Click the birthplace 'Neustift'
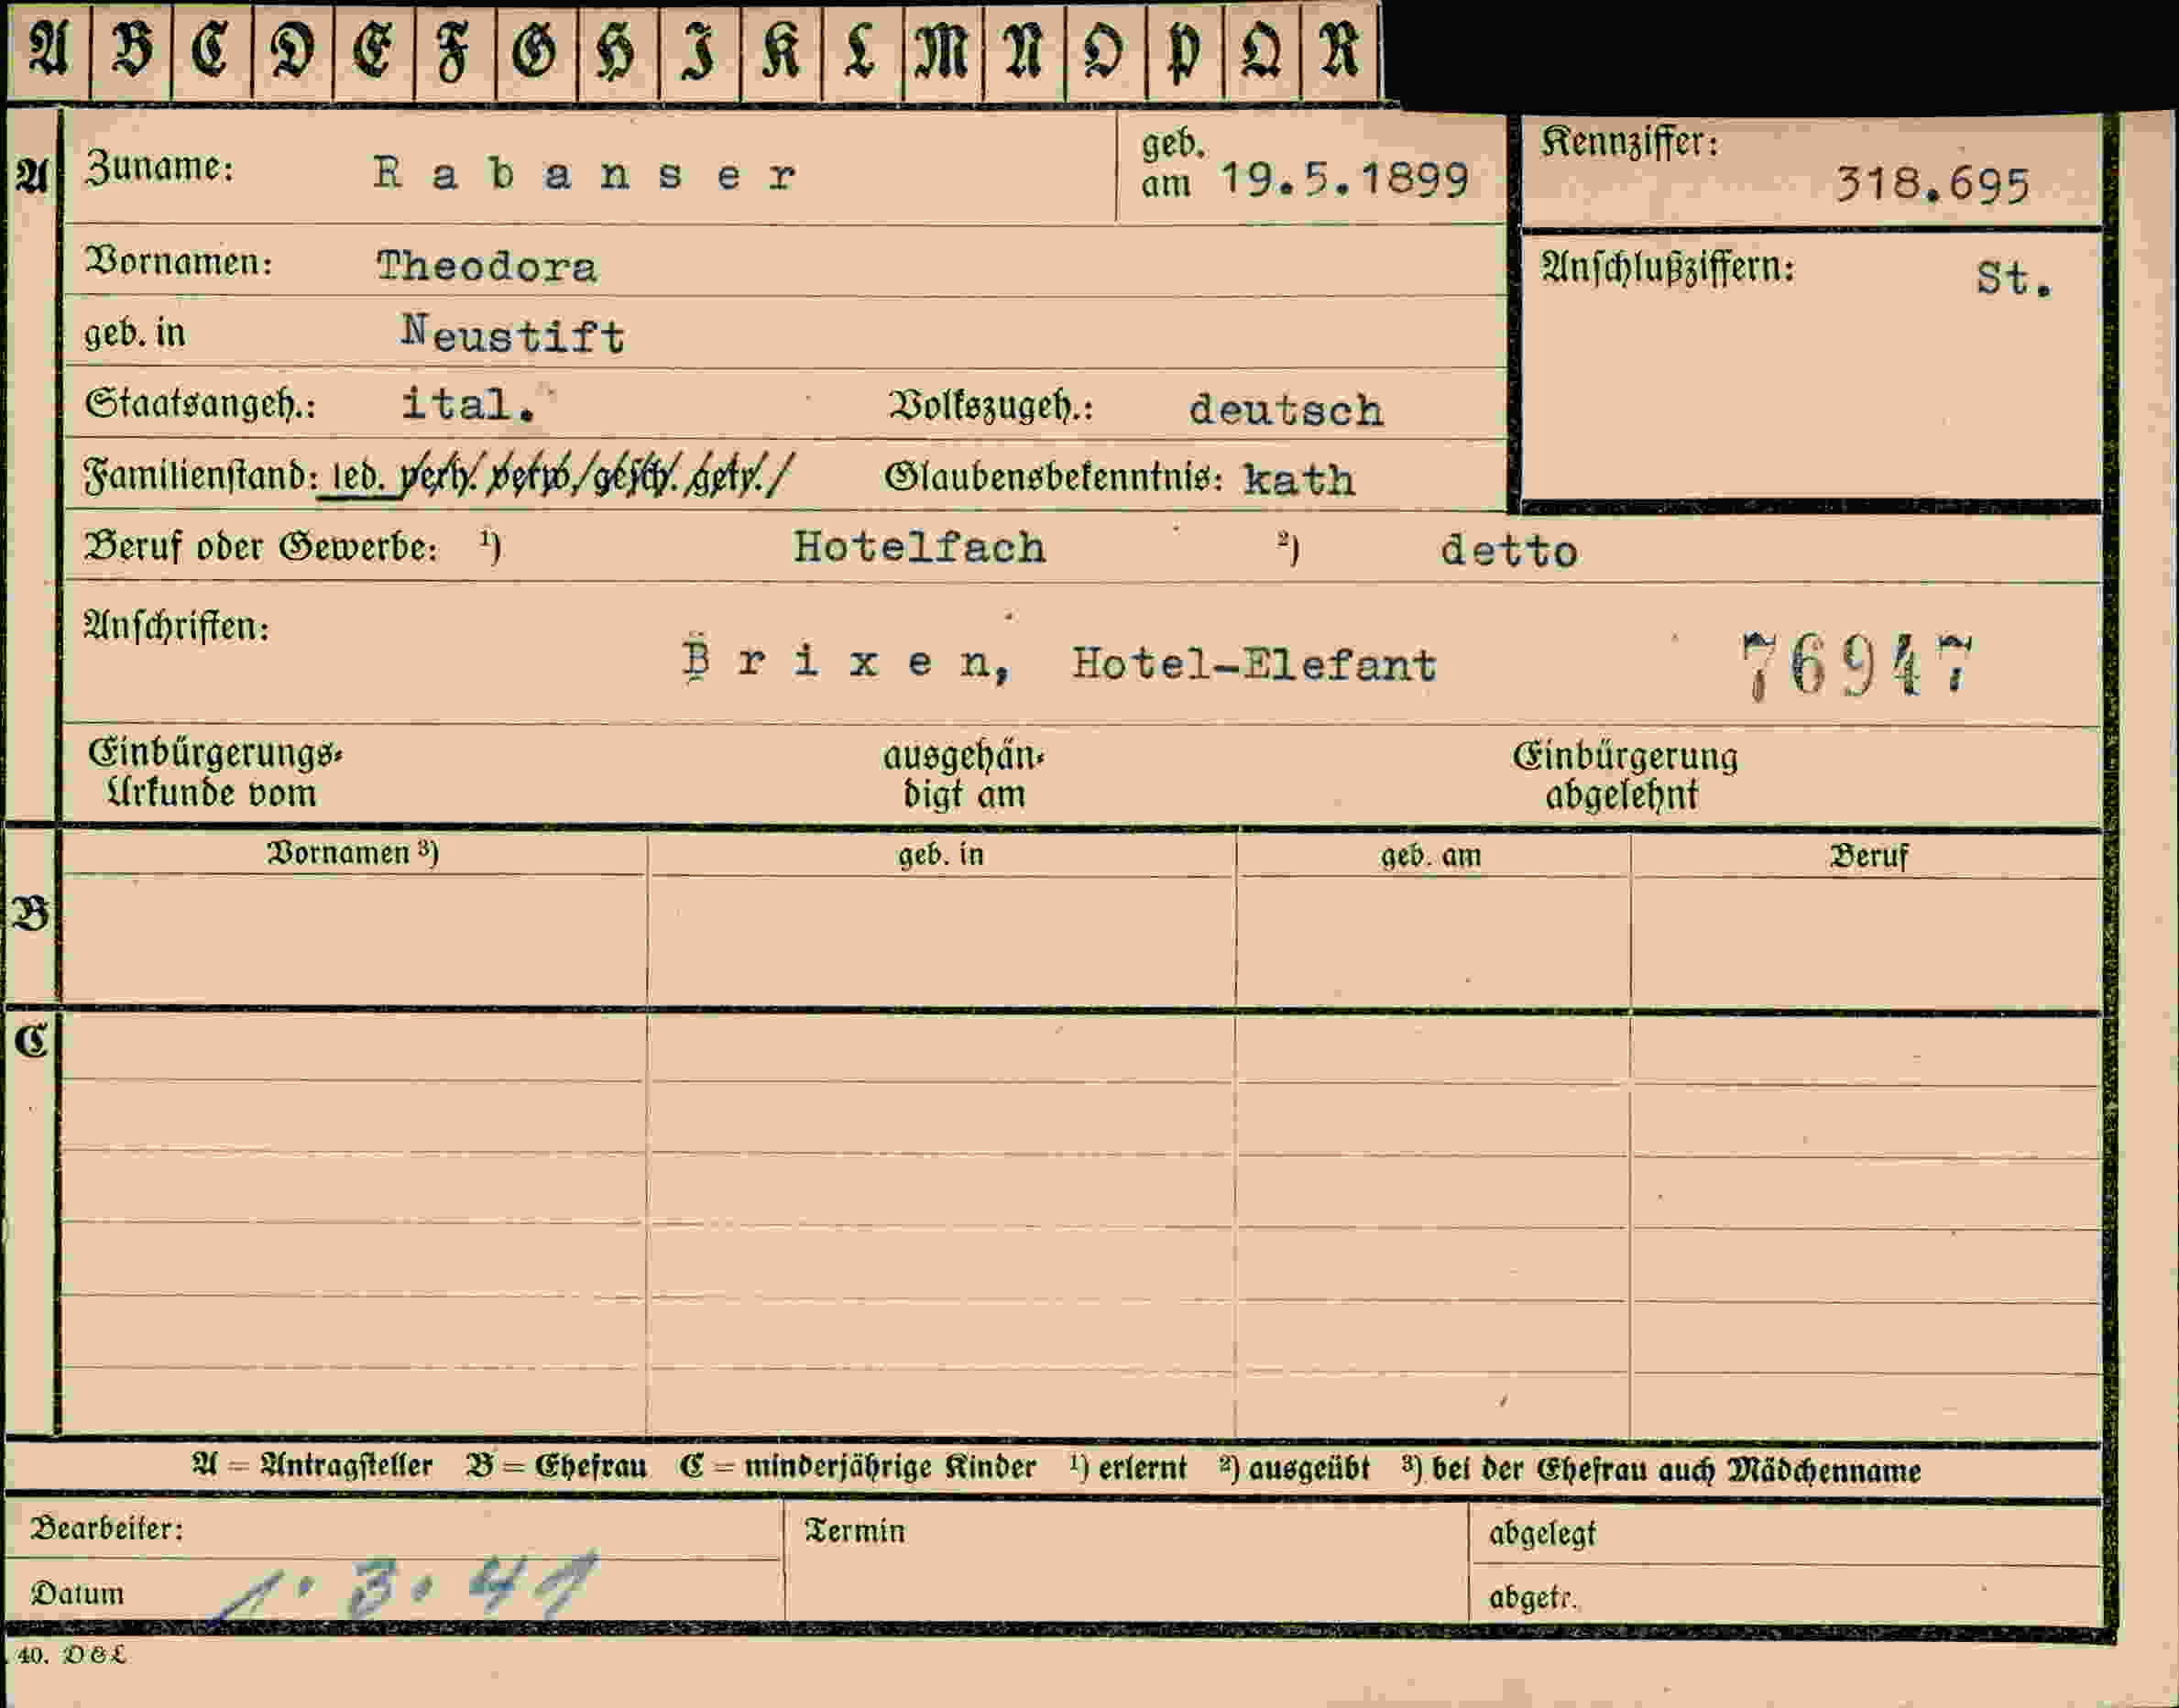The width and height of the screenshot is (2179, 1708). coord(513,334)
